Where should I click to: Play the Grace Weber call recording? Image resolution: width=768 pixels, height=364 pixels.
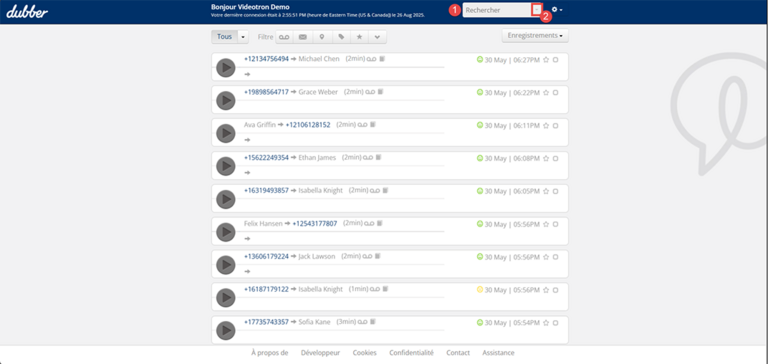pyautogui.click(x=225, y=100)
